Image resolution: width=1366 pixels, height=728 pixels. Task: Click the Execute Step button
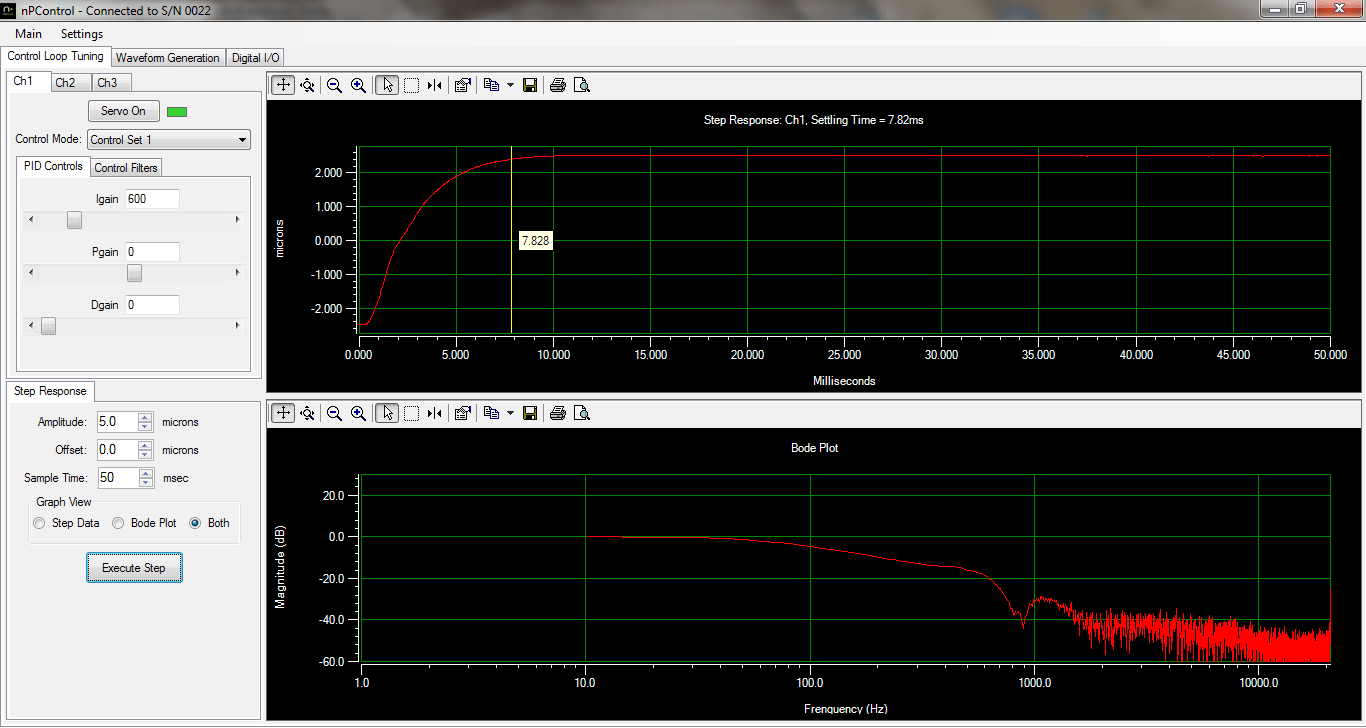(134, 568)
